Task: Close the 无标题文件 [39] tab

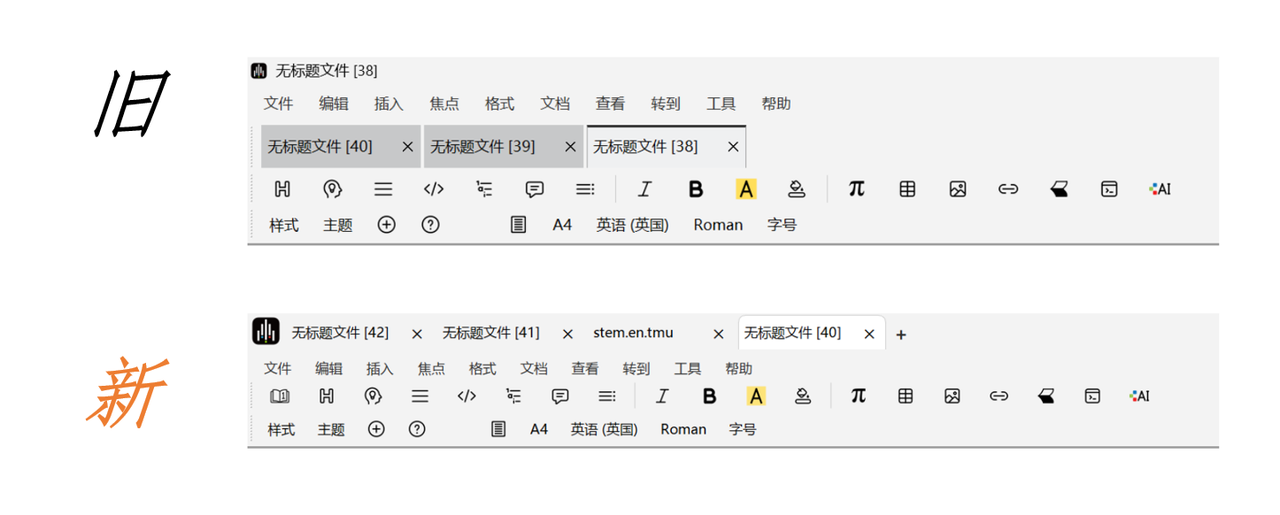Action: pyautogui.click(x=570, y=147)
